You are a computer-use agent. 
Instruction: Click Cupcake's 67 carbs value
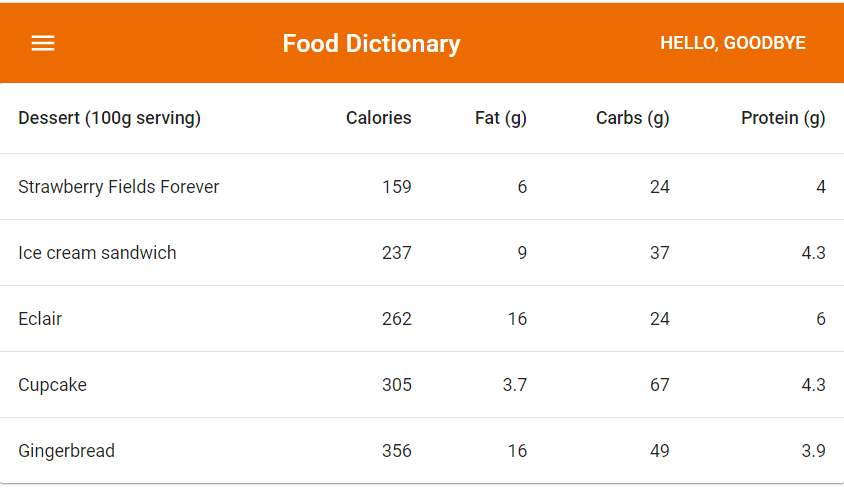(x=659, y=385)
